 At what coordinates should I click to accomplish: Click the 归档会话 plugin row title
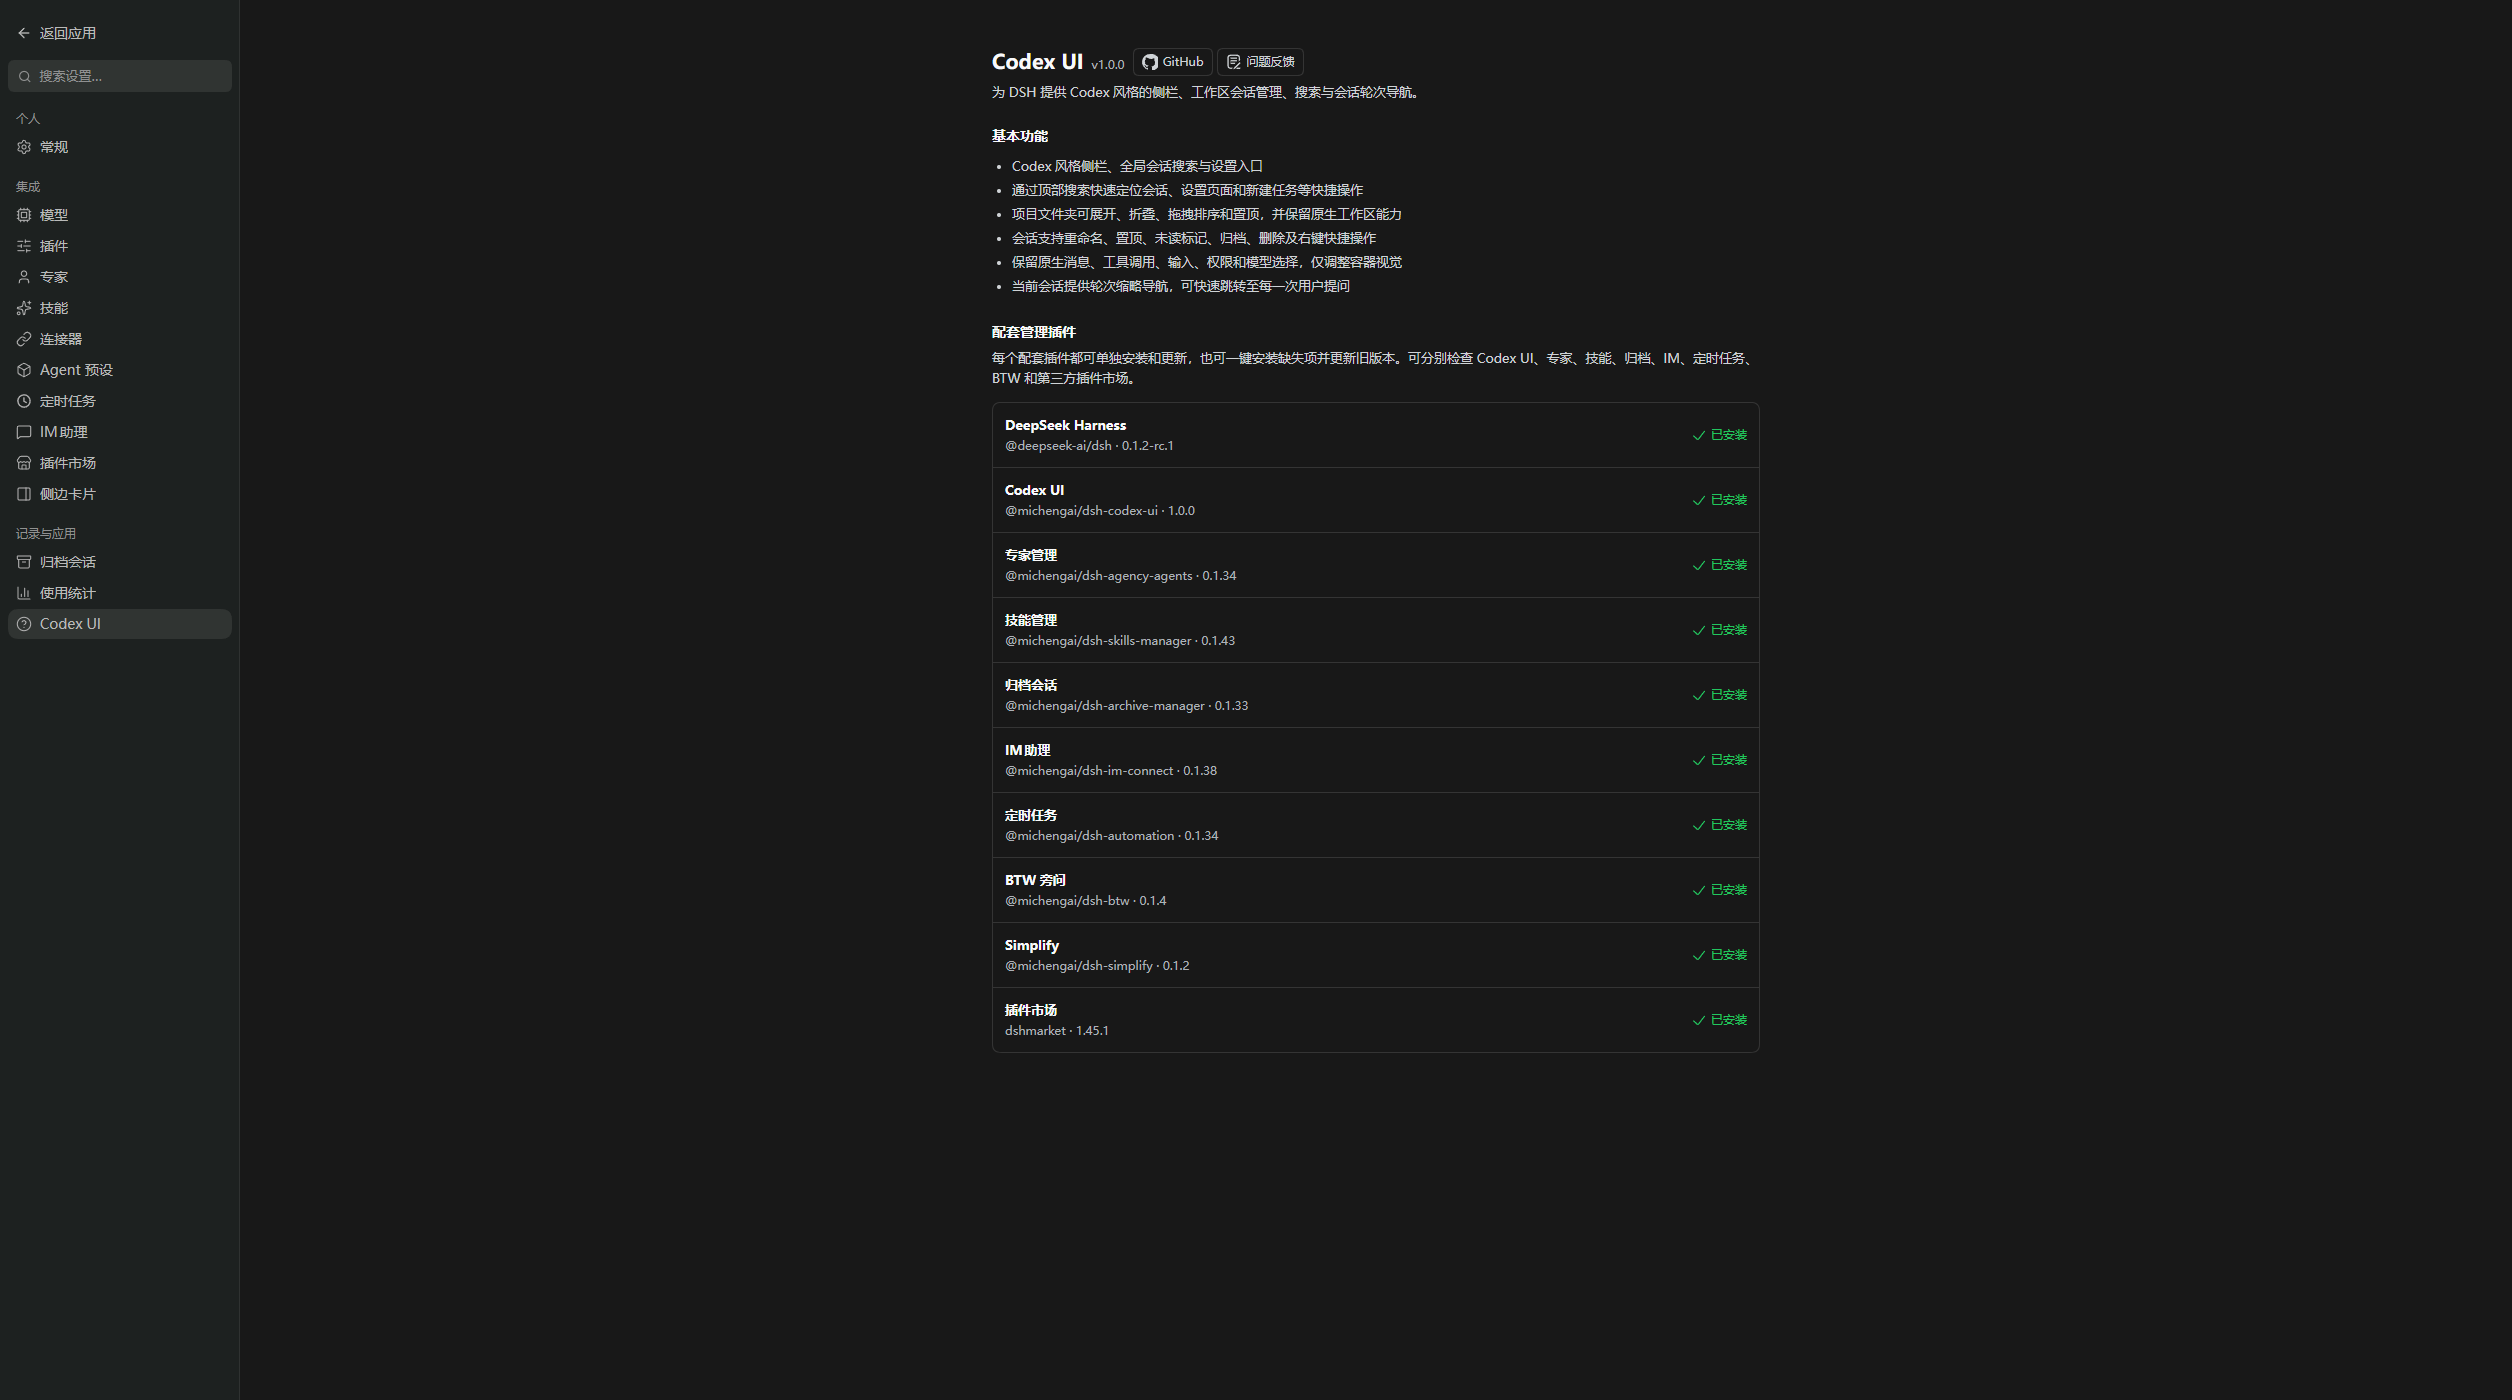[x=1031, y=685]
